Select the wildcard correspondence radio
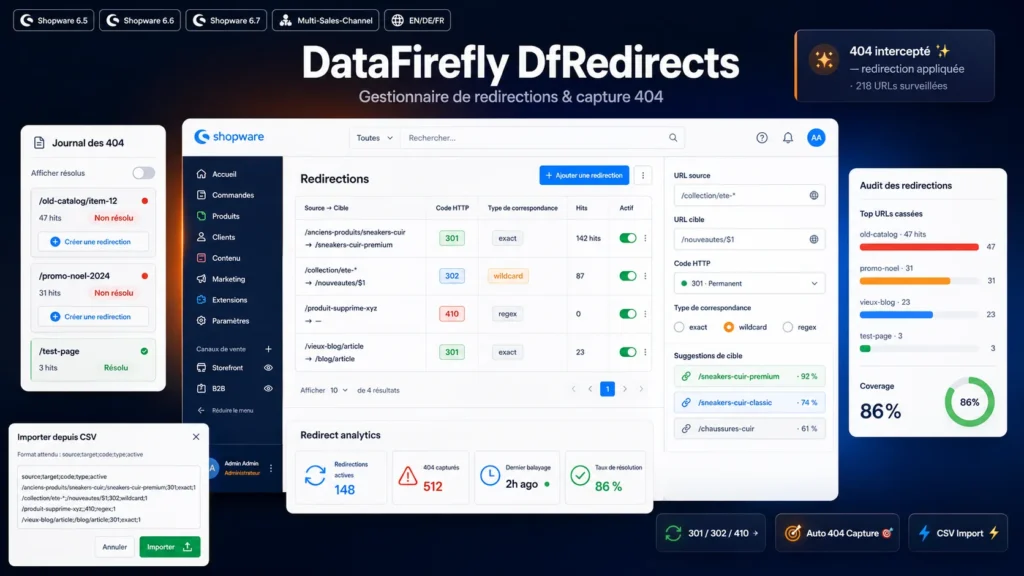This screenshot has width=1024, height=576. (x=729, y=327)
